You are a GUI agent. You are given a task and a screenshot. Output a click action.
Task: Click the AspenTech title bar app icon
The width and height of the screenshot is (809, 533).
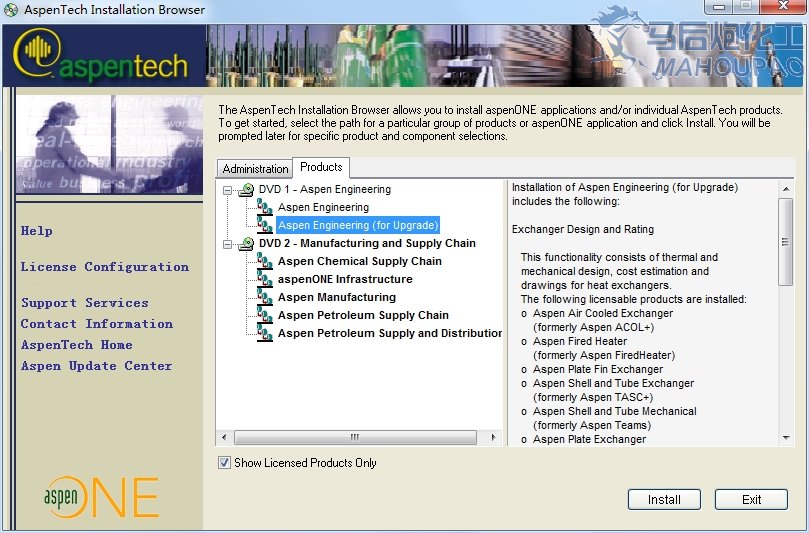pyautogui.click(x=11, y=9)
